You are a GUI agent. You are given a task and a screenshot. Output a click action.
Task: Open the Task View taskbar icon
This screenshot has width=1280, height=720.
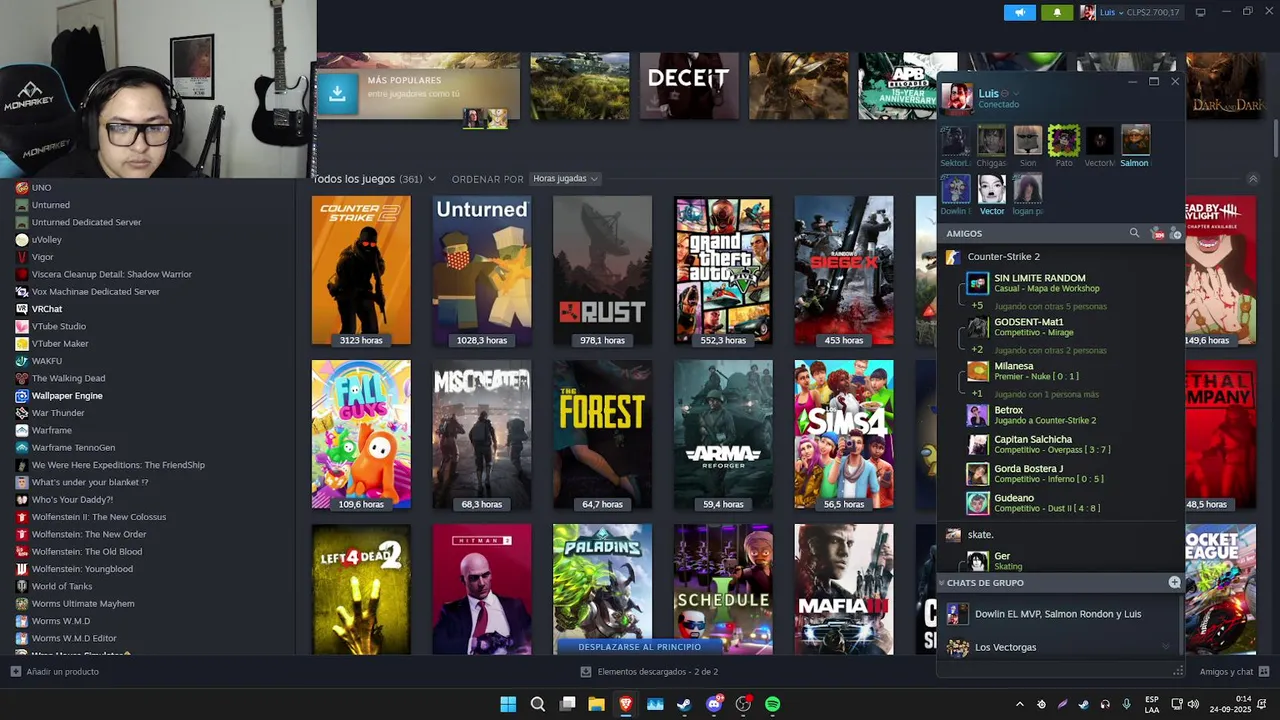click(x=568, y=704)
